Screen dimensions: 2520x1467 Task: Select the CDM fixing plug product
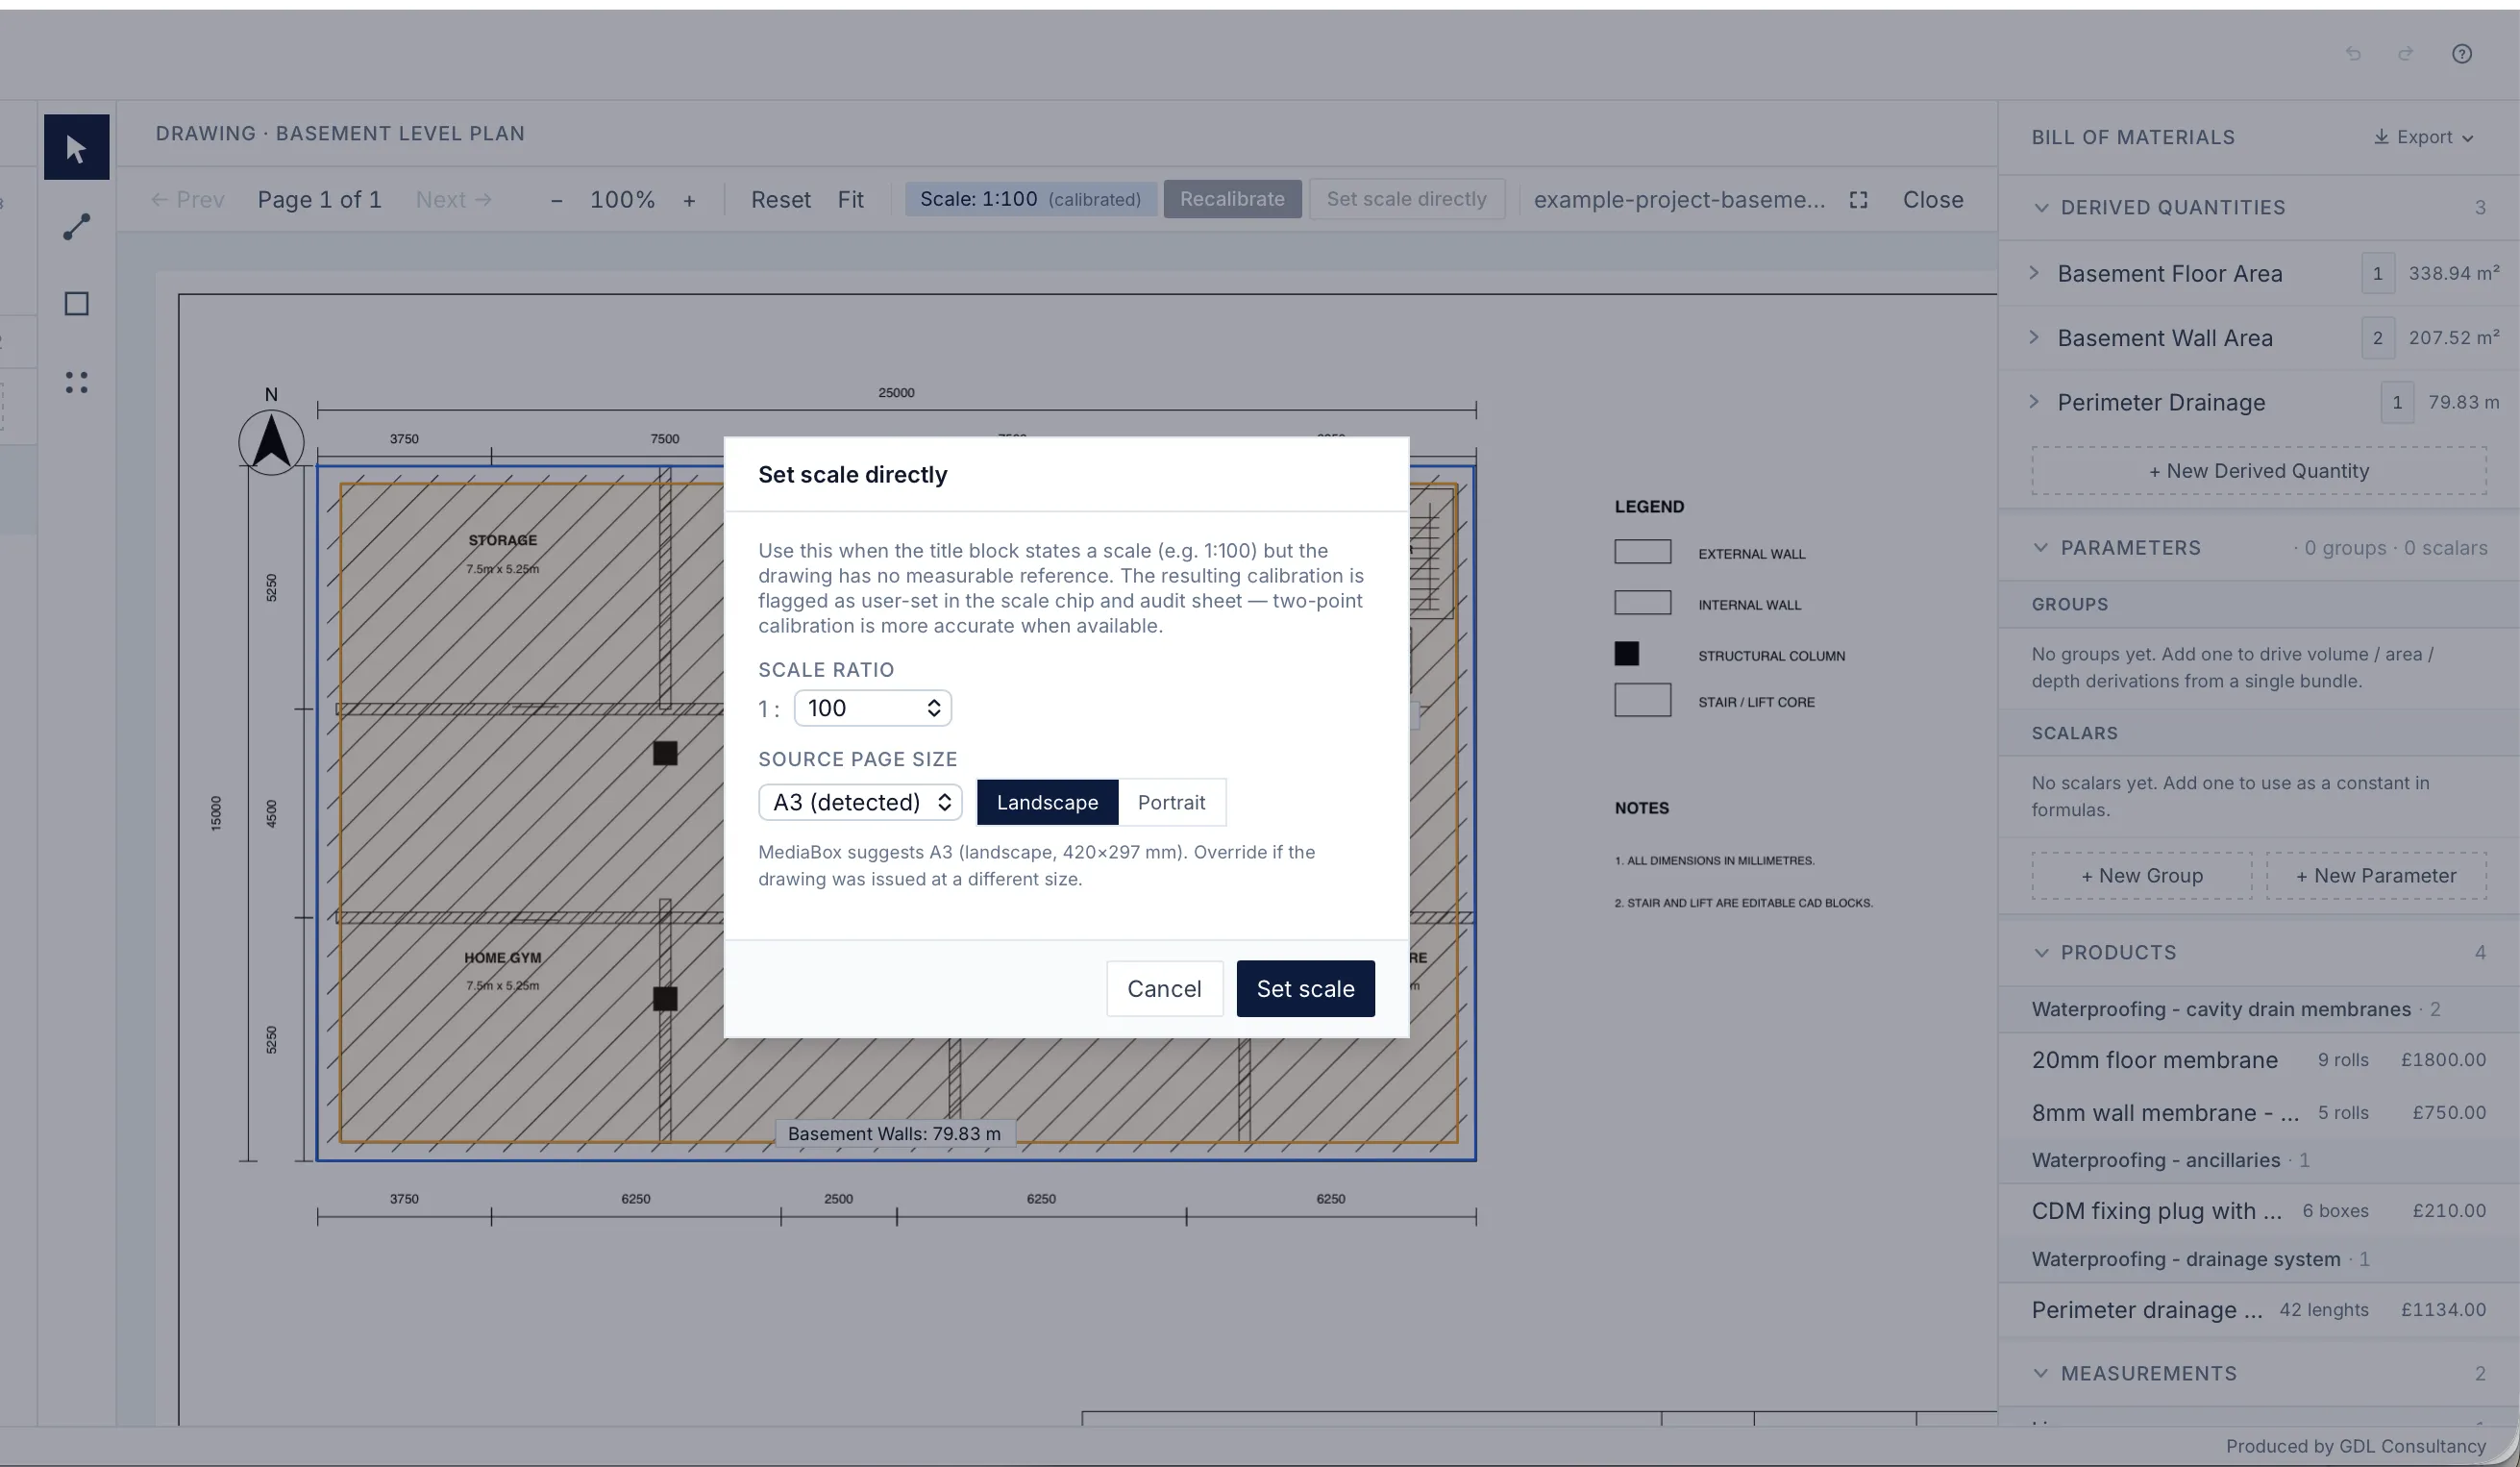tap(2258, 1211)
